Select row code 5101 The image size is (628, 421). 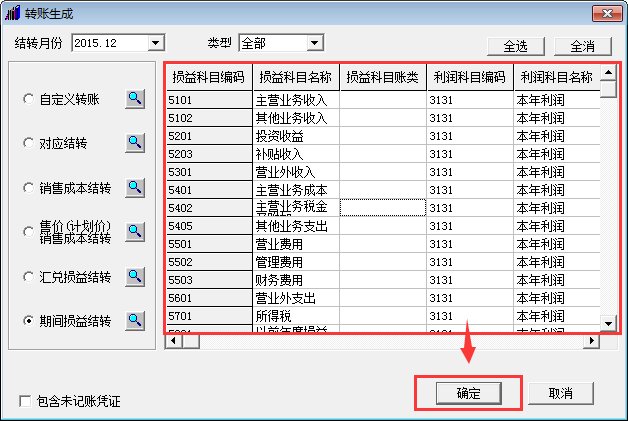point(209,100)
